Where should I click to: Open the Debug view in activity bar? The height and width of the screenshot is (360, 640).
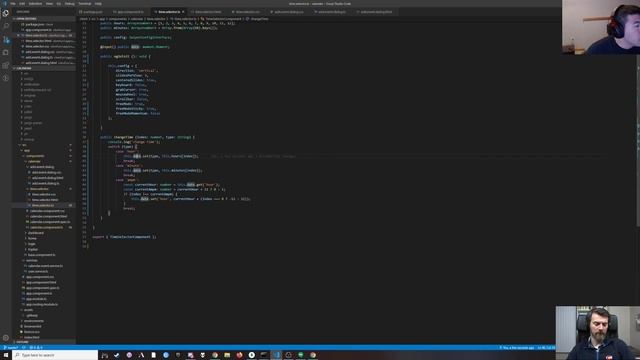point(6,52)
